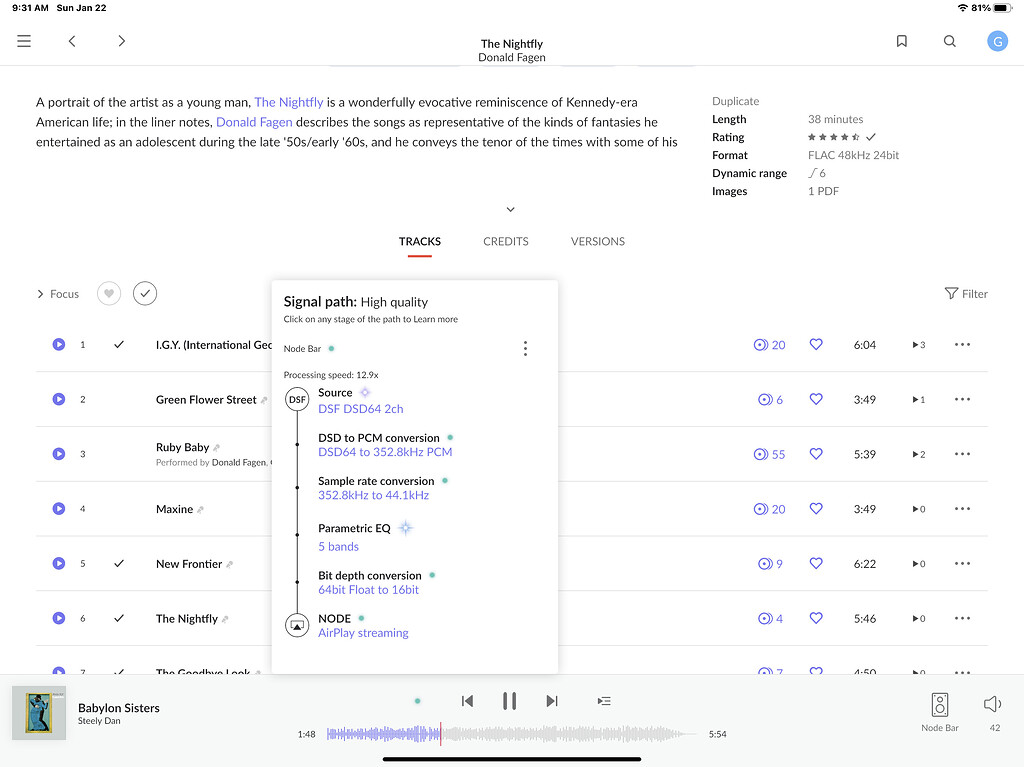Screen dimensions: 1024x767
Task: Expand the Focus options
Action: tap(58, 294)
